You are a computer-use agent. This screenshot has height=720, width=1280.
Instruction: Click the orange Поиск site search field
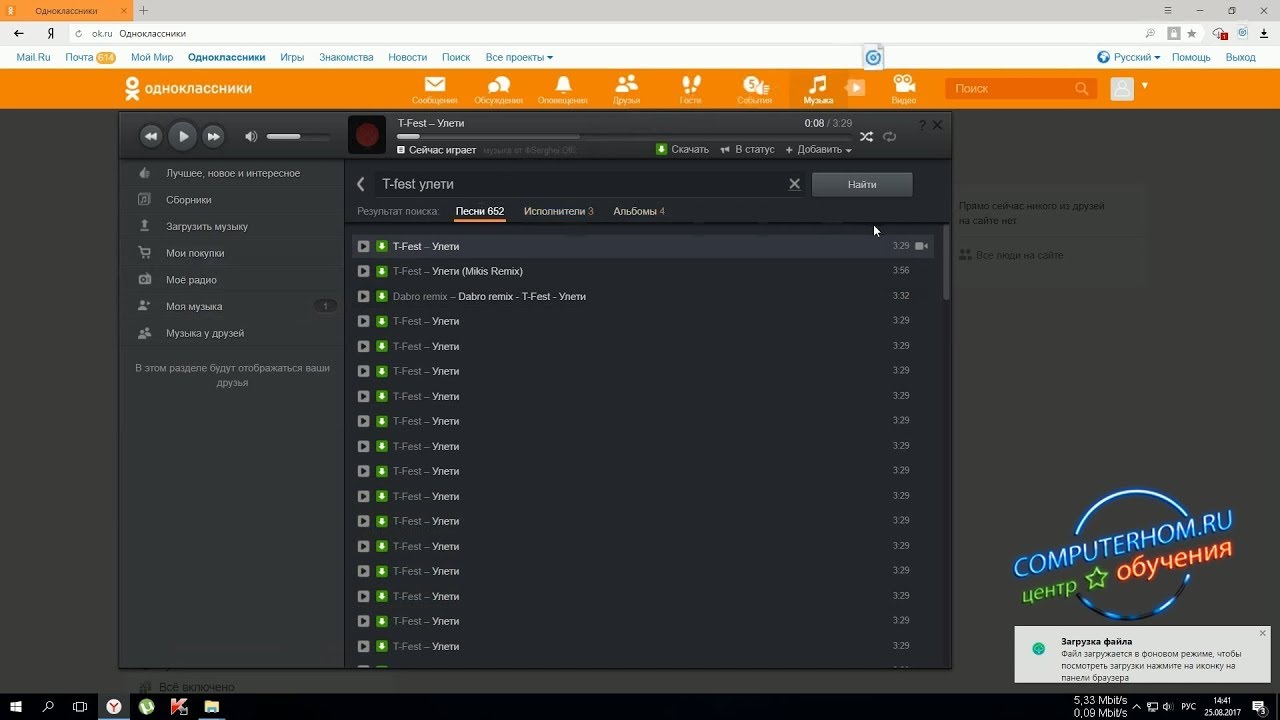[1020, 89]
